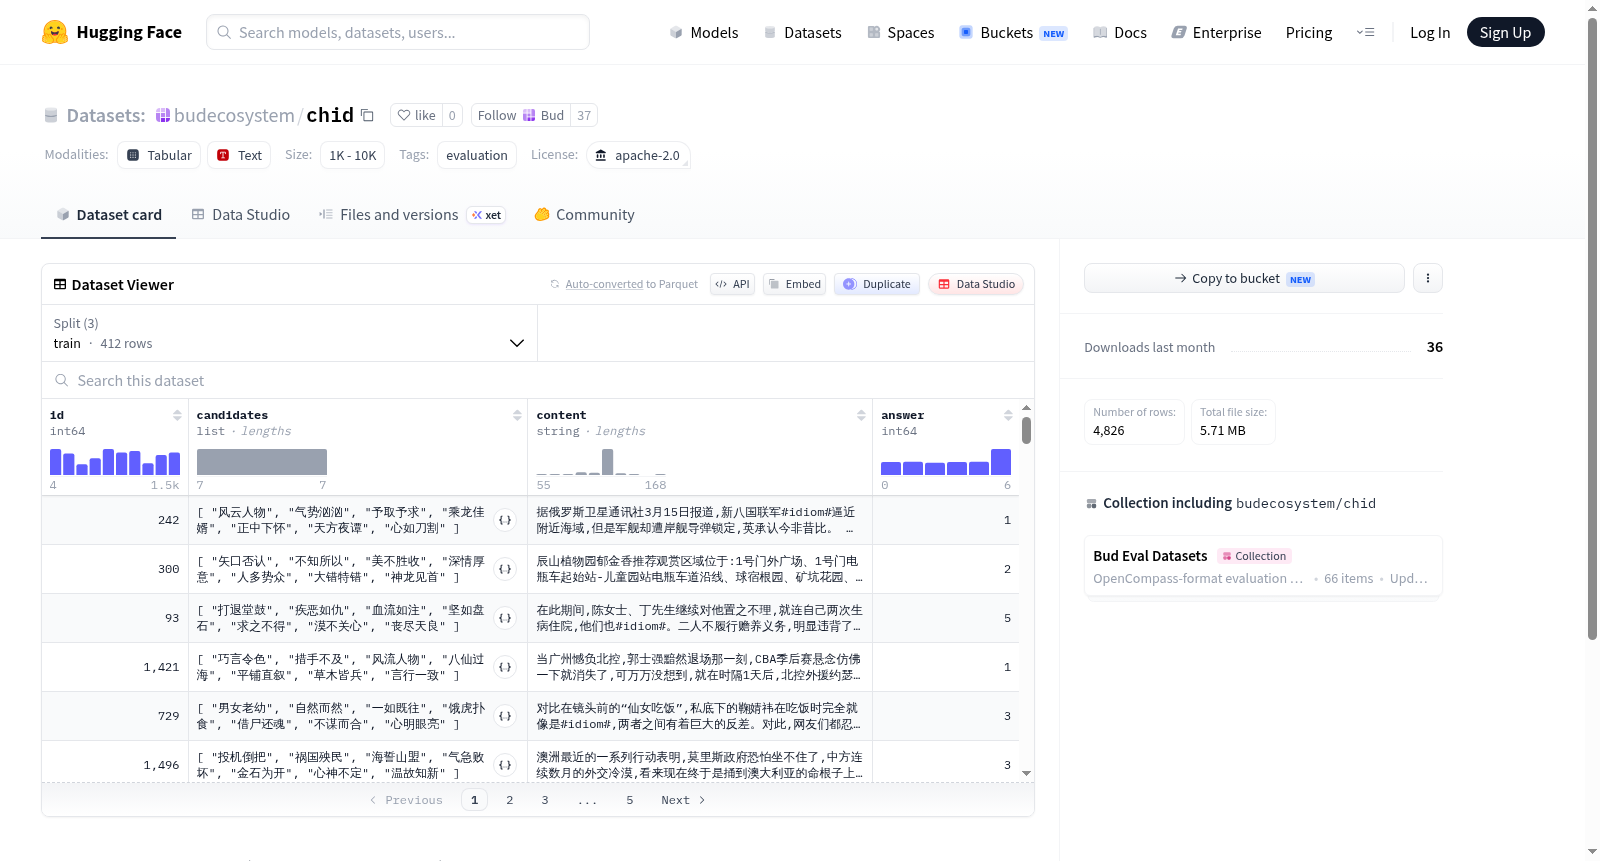Expand candidates cell in row 242
The width and height of the screenshot is (1600, 861).
pyautogui.click(x=505, y=520)
